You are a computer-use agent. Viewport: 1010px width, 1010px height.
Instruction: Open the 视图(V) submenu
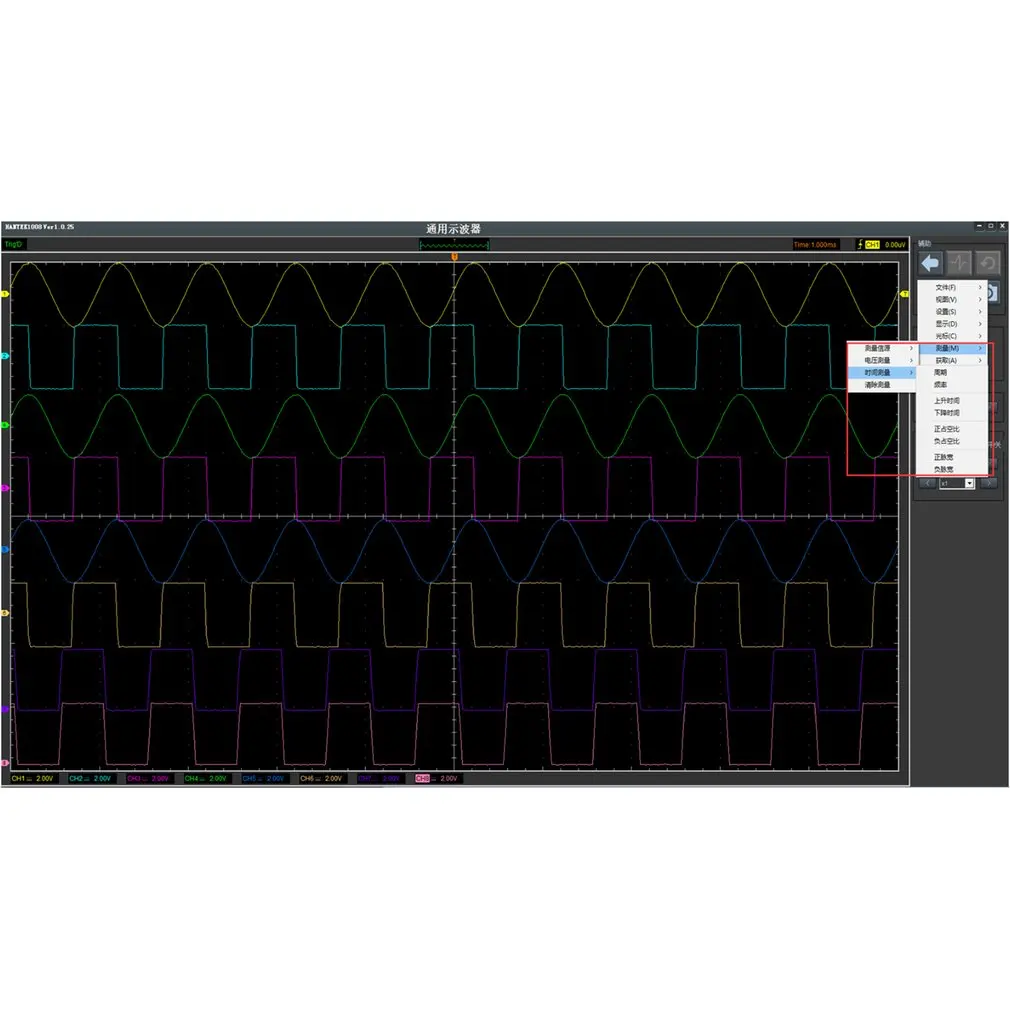pos(953,300)
